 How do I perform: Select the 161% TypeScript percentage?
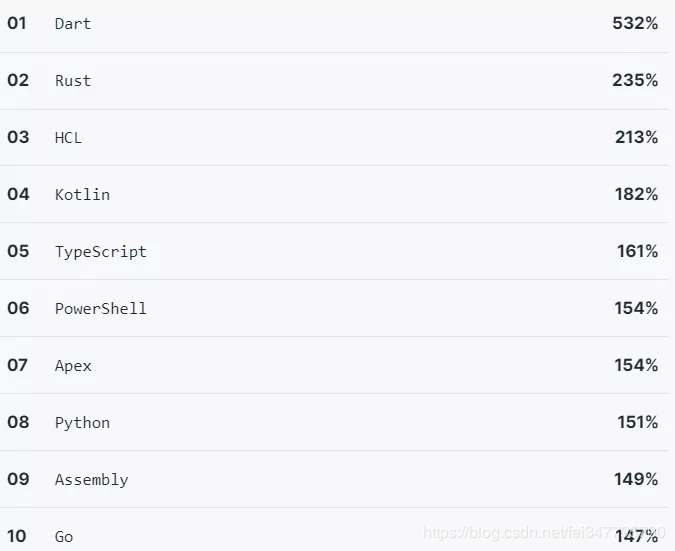pos(638,251)
